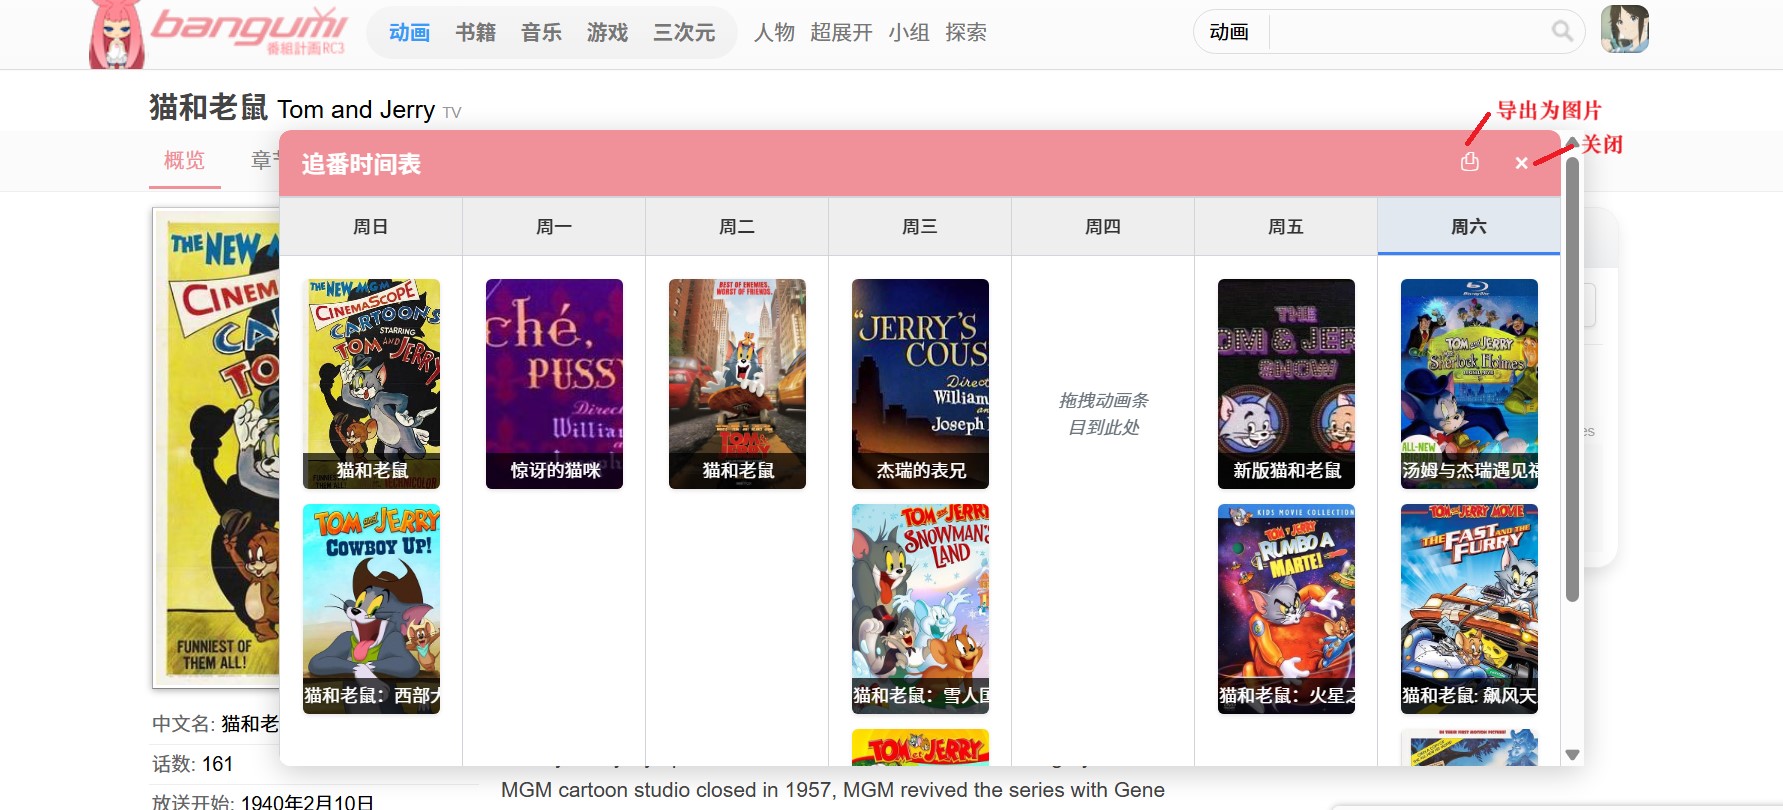Click the scrollbar thumb of the schedule dialog
The width and height of the screenshot is (1783, 810).
coord(1572,378)
